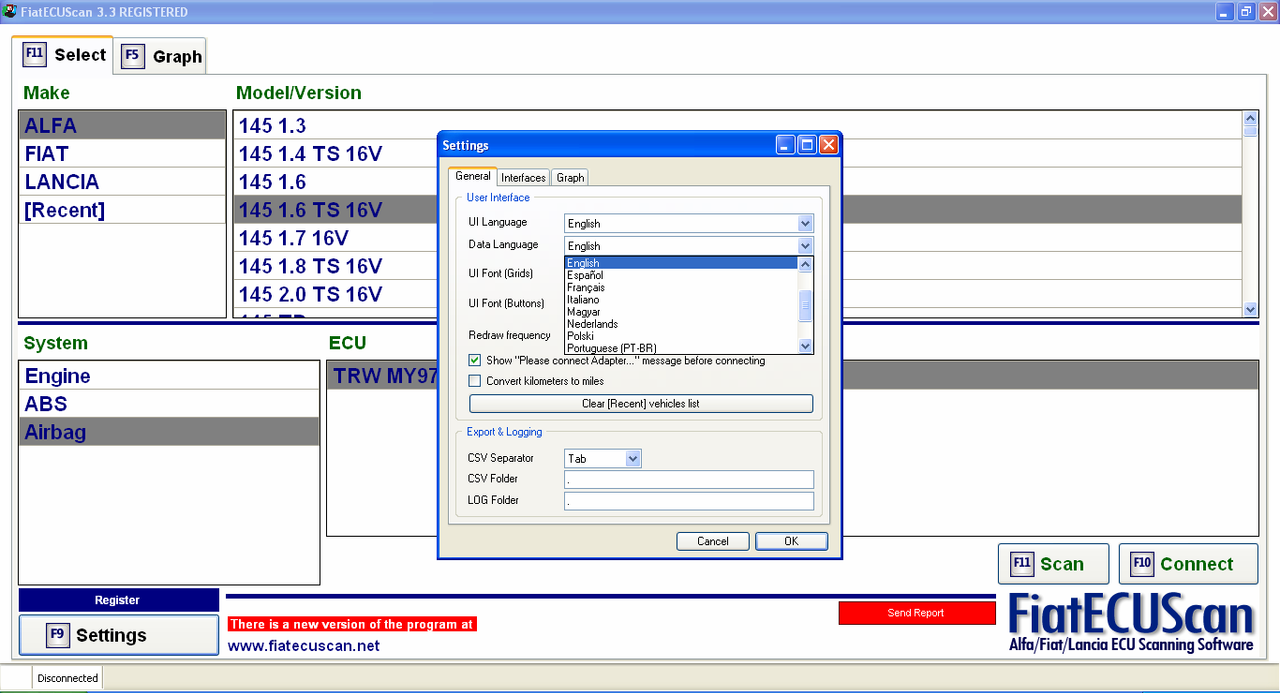Image resolution: width=1280 pixels, height=693 pixels.
Task: Select FIAT make
Action: 122,153
